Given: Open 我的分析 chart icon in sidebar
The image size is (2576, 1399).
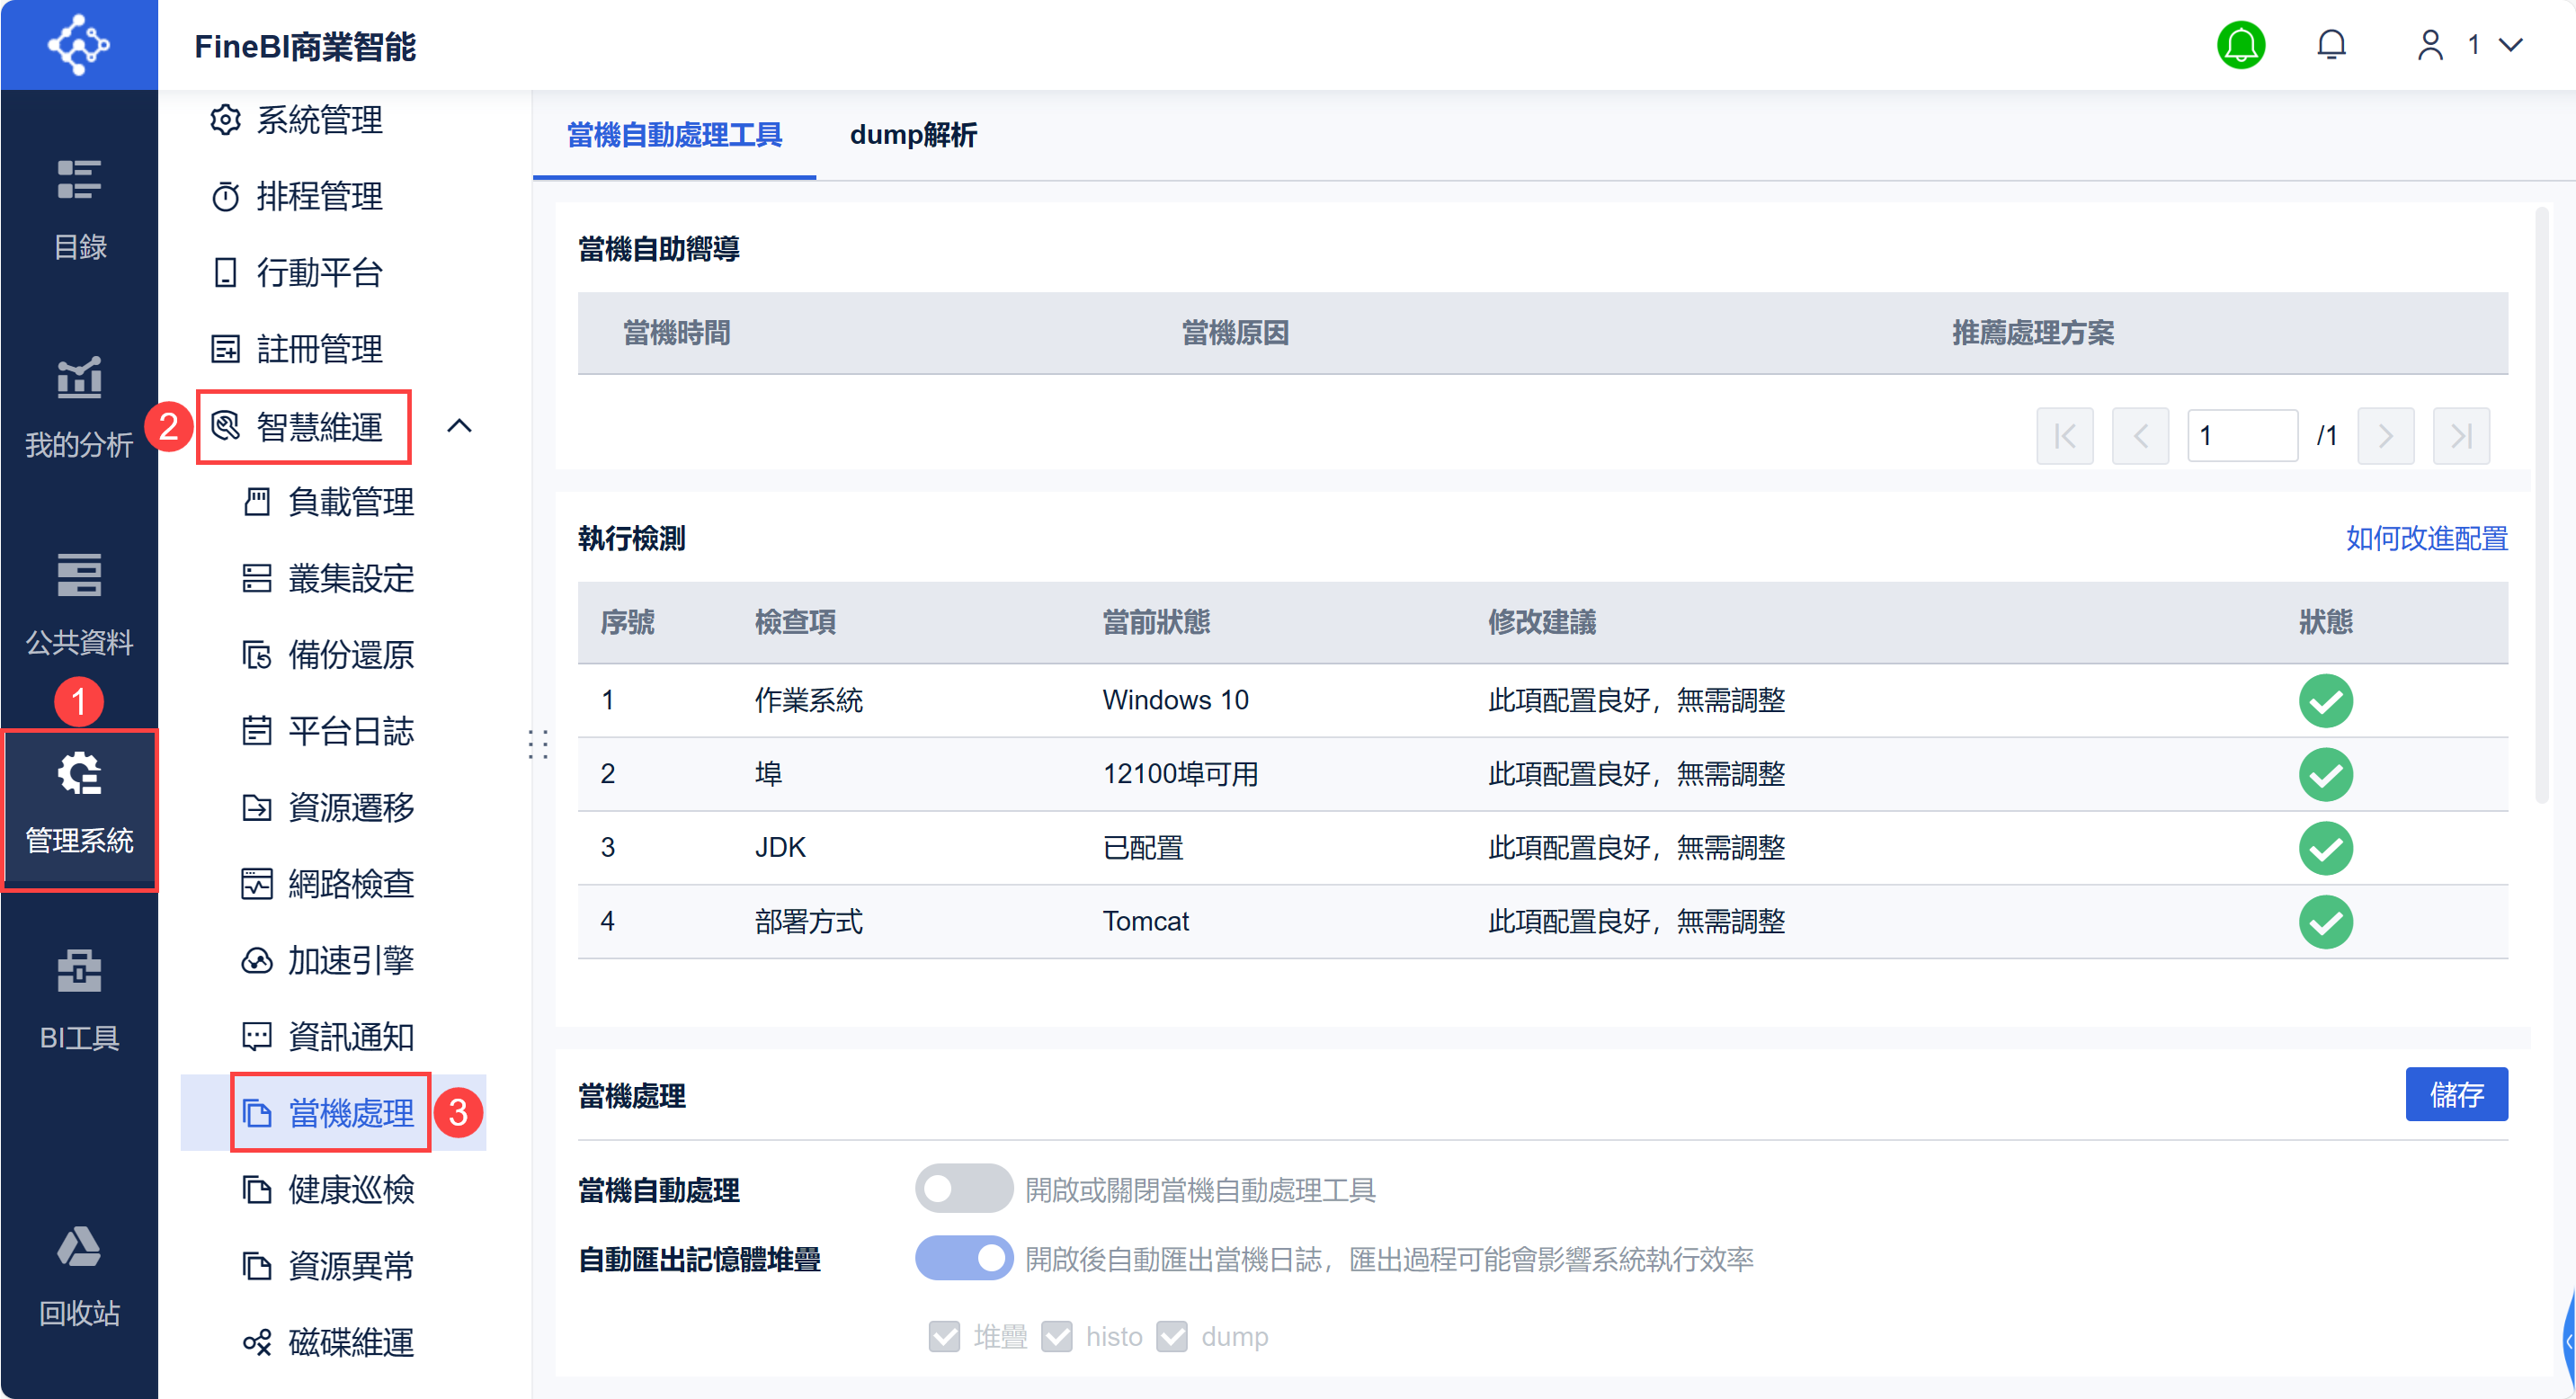Looking at the screenshot, I should point(78,378).
